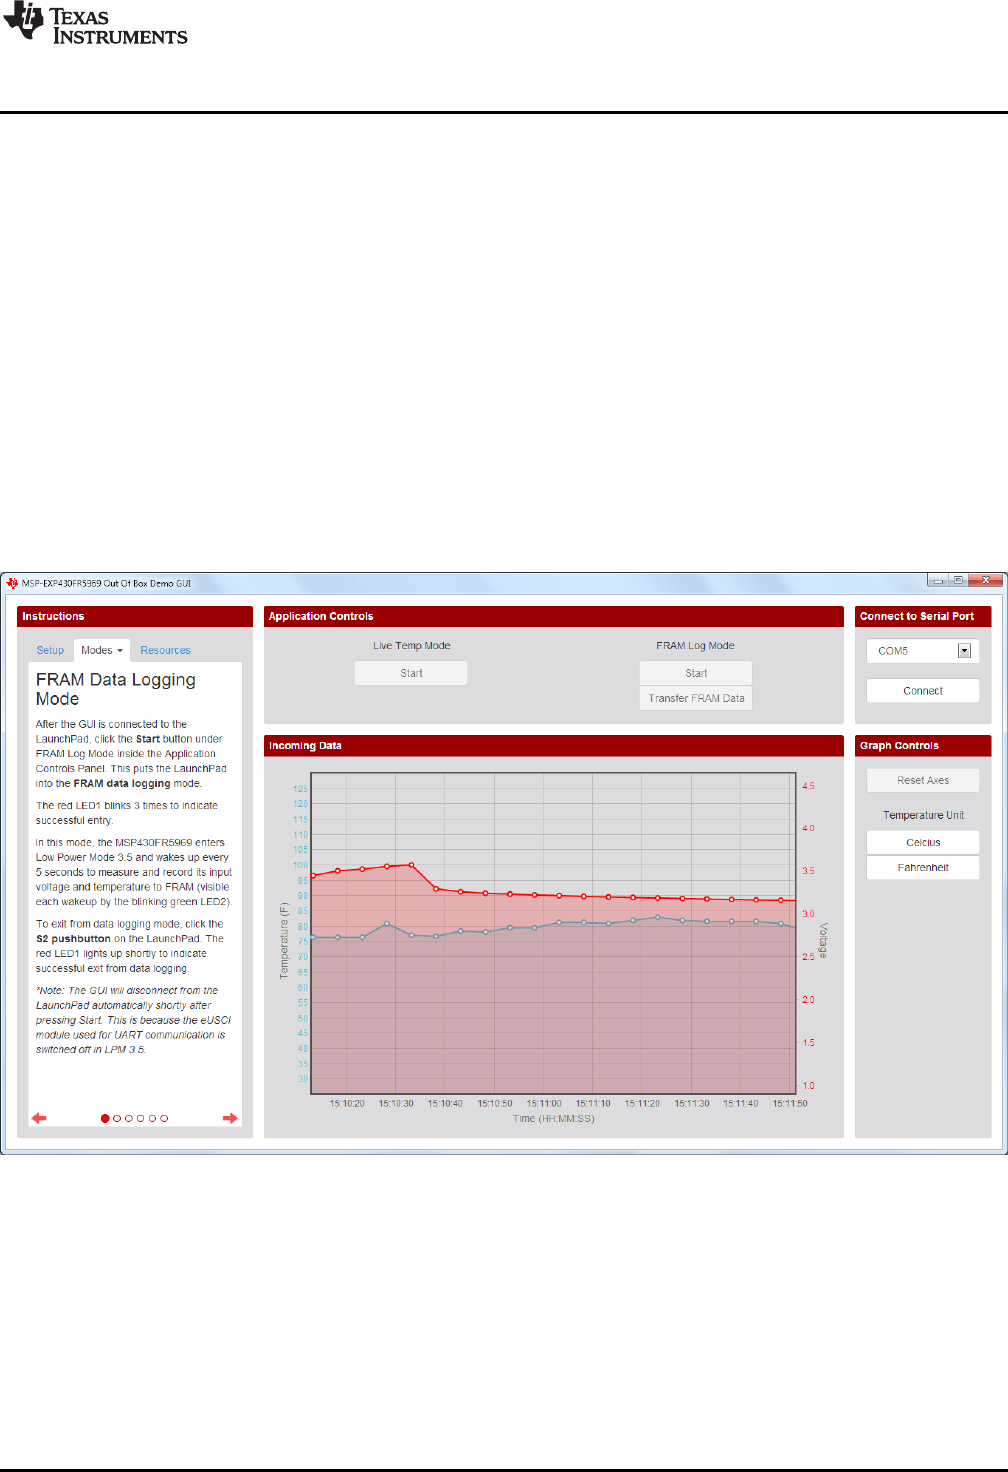
Task: Click the Instructions panel header
Action: [135, 617]
